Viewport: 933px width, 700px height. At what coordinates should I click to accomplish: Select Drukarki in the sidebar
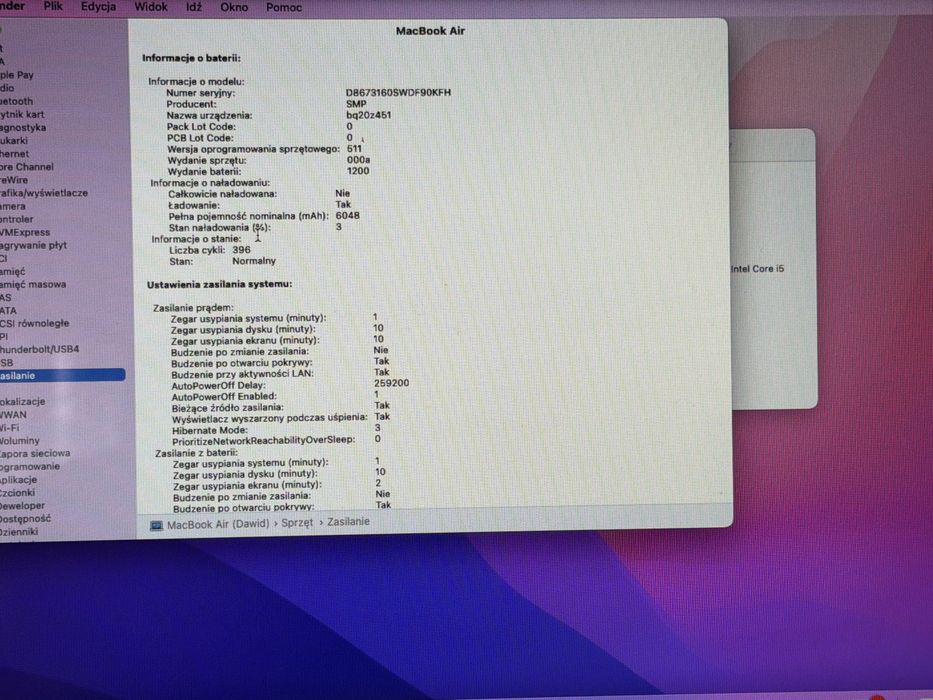(x=14, y=140)
